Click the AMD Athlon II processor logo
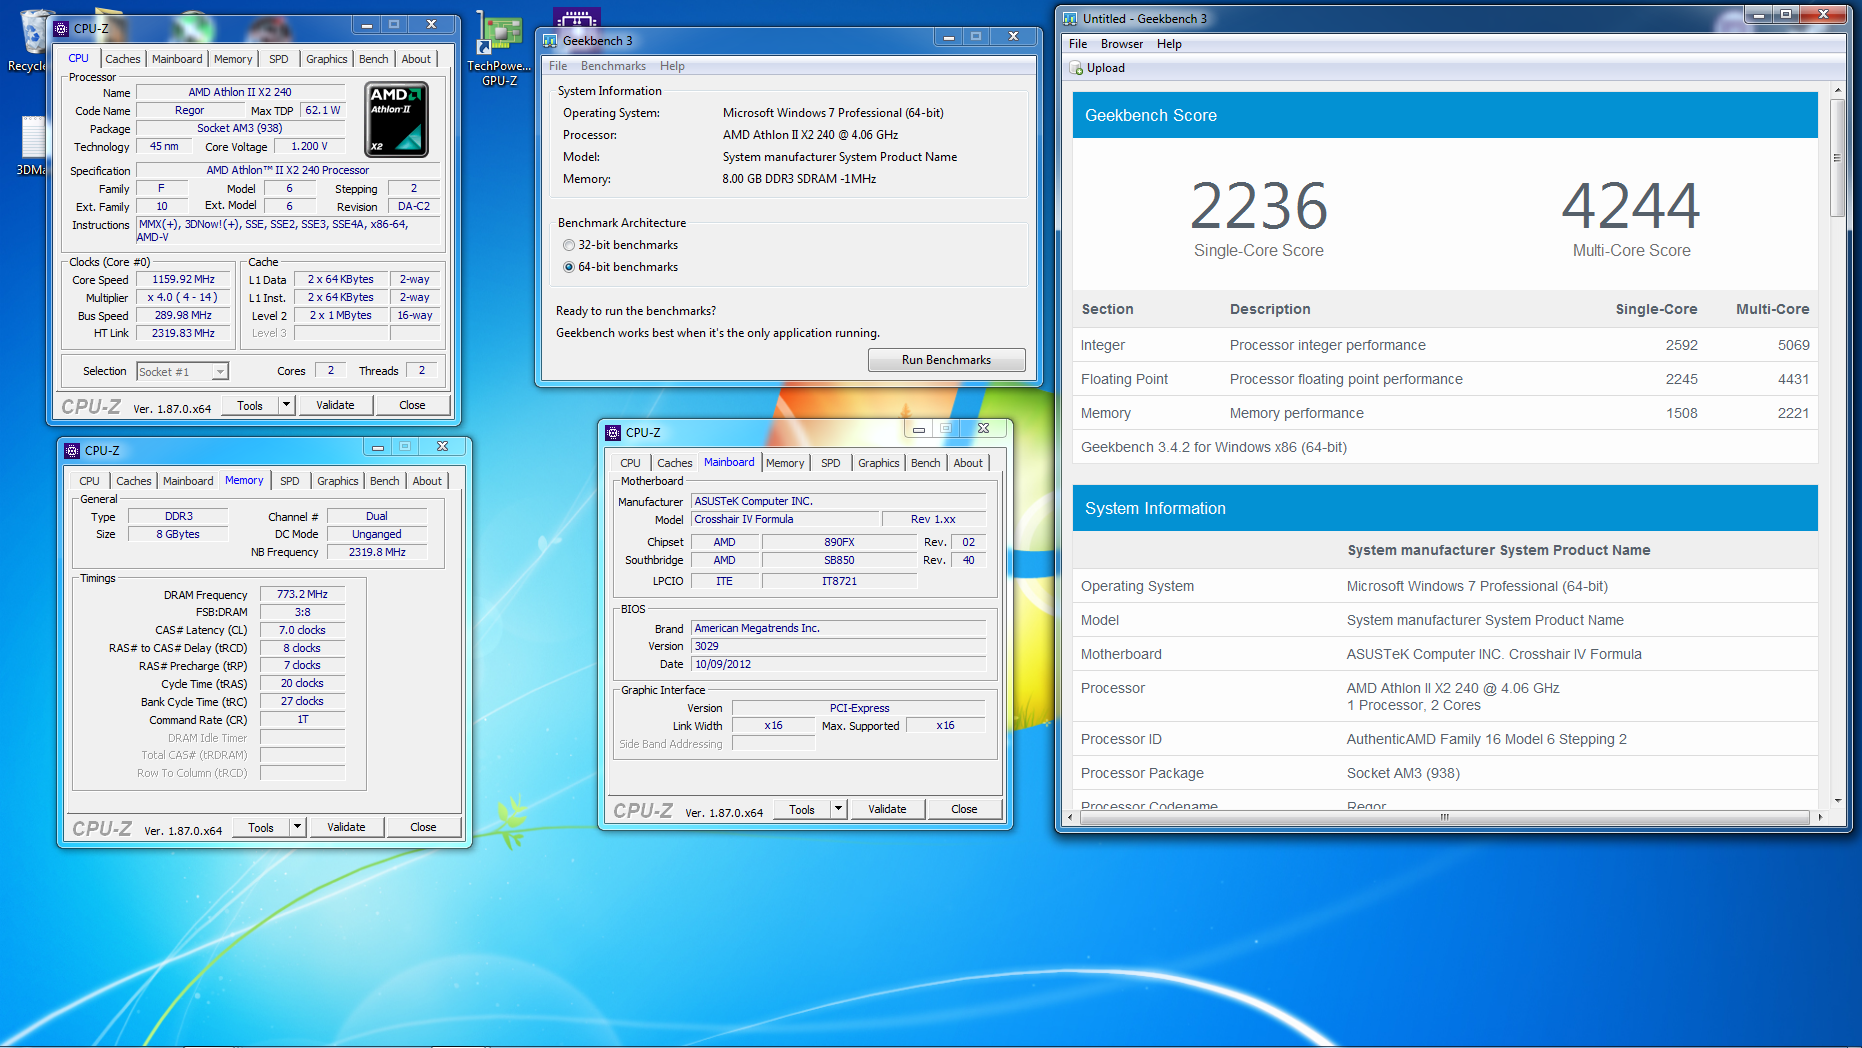This screenshot has width=1862, height=1048. pos(397,120)
